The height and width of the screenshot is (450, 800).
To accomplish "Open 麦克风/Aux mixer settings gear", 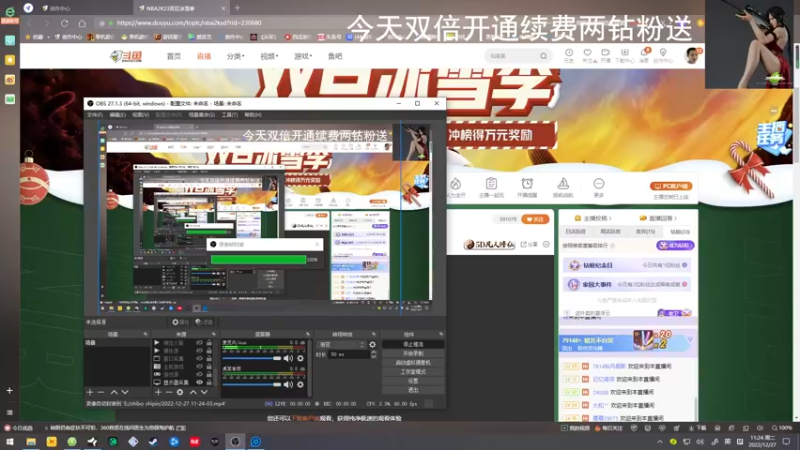I will 301,358.
